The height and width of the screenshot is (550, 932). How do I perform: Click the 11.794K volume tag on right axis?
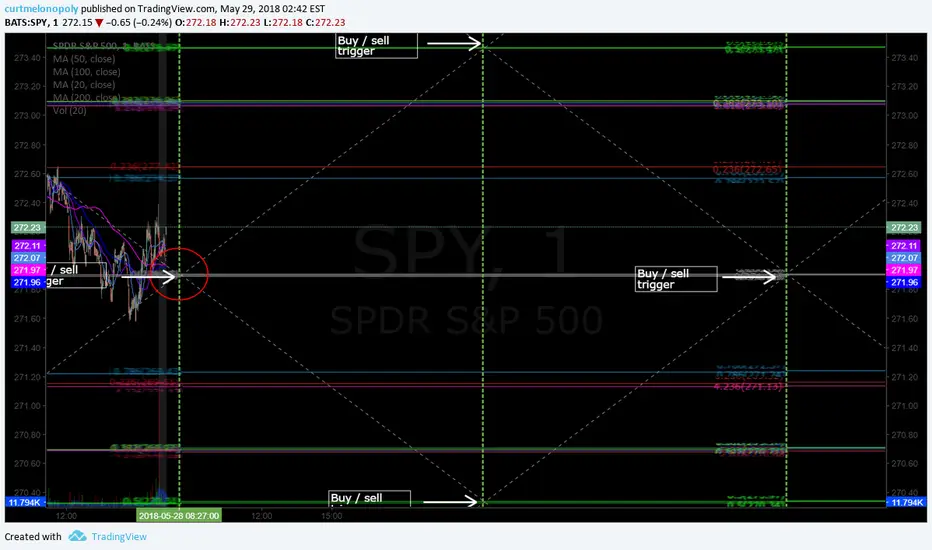pyautogui.click(x=905, y=502)
